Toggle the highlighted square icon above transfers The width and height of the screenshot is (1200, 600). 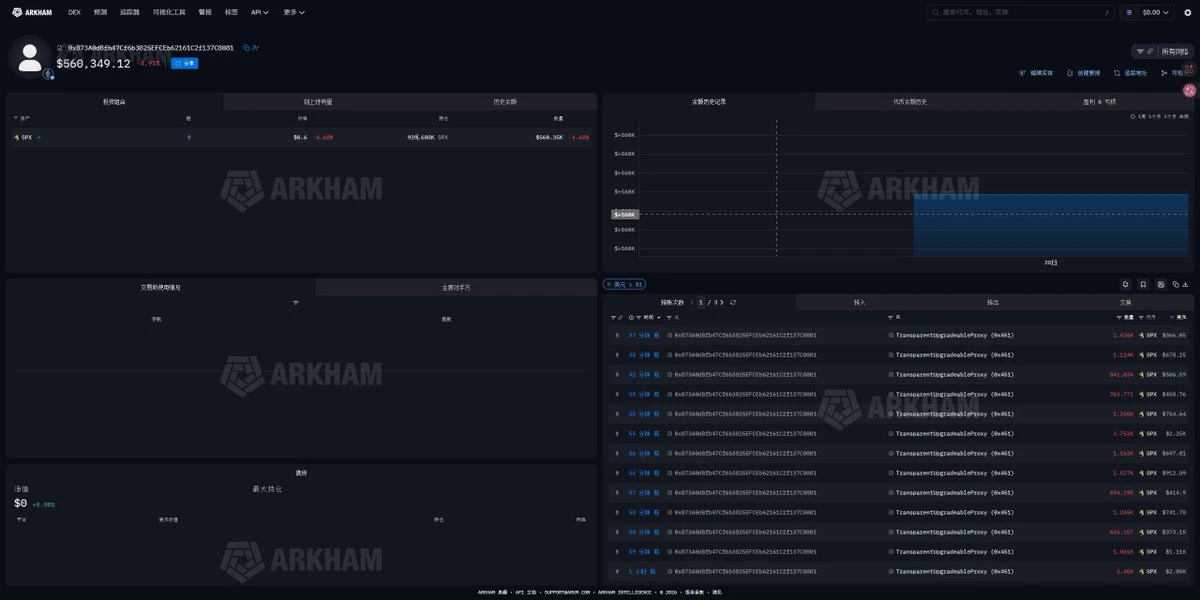point(1161,284)
